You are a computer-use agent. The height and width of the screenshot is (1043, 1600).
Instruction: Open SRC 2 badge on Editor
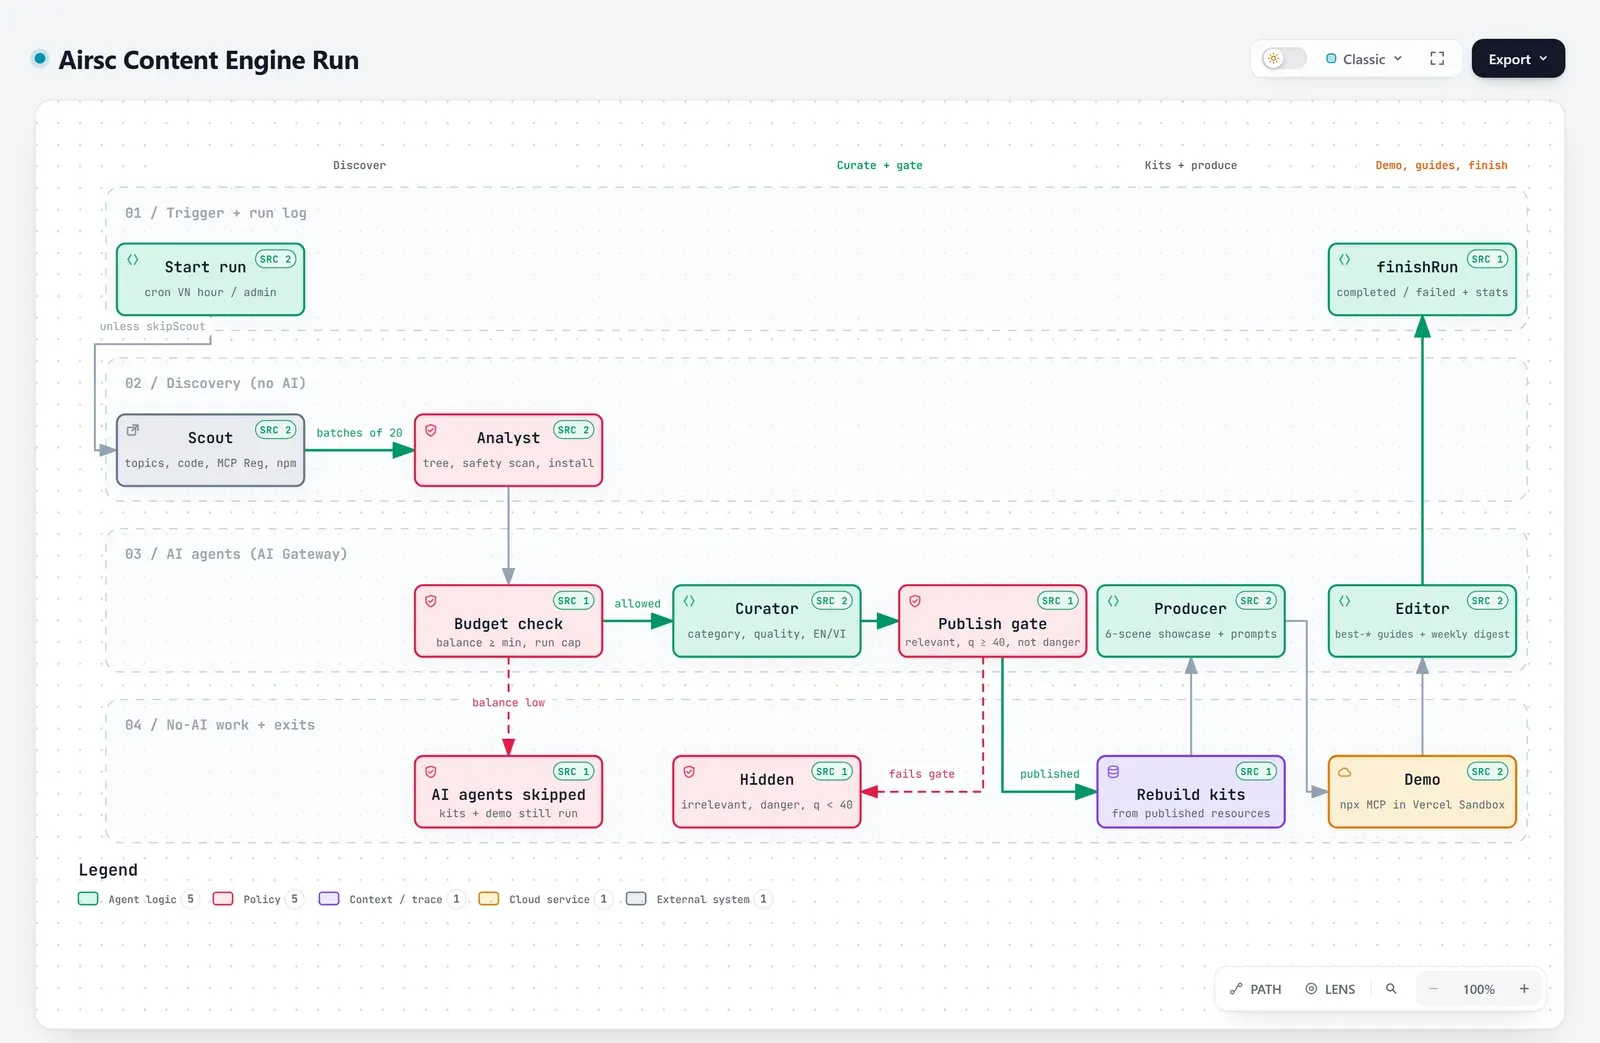tap(1487, 601)
